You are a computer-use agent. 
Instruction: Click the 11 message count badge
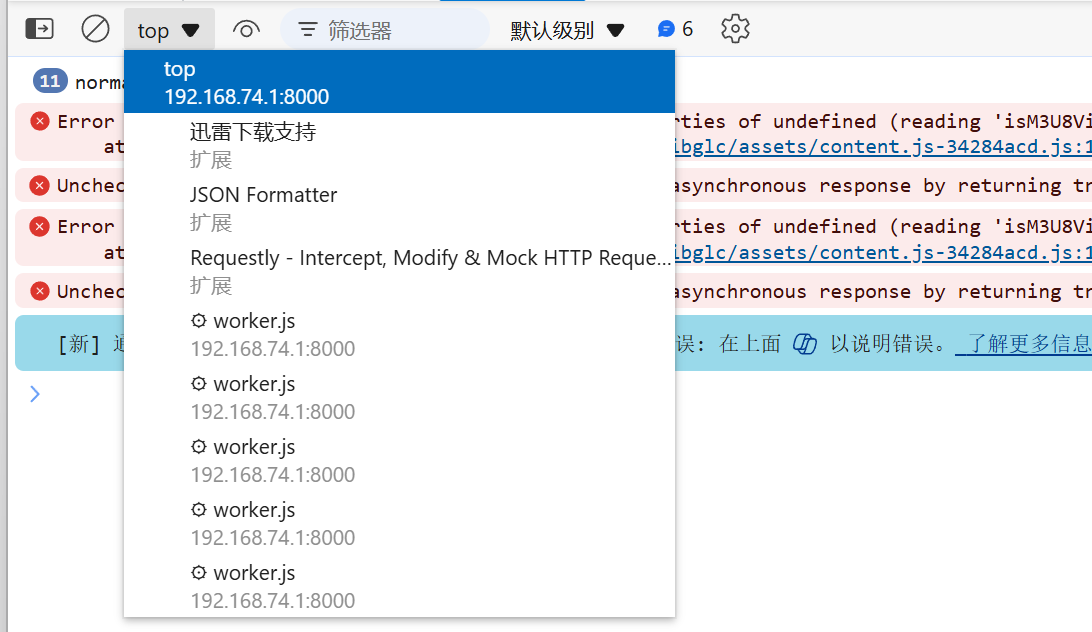pos(50,81)
